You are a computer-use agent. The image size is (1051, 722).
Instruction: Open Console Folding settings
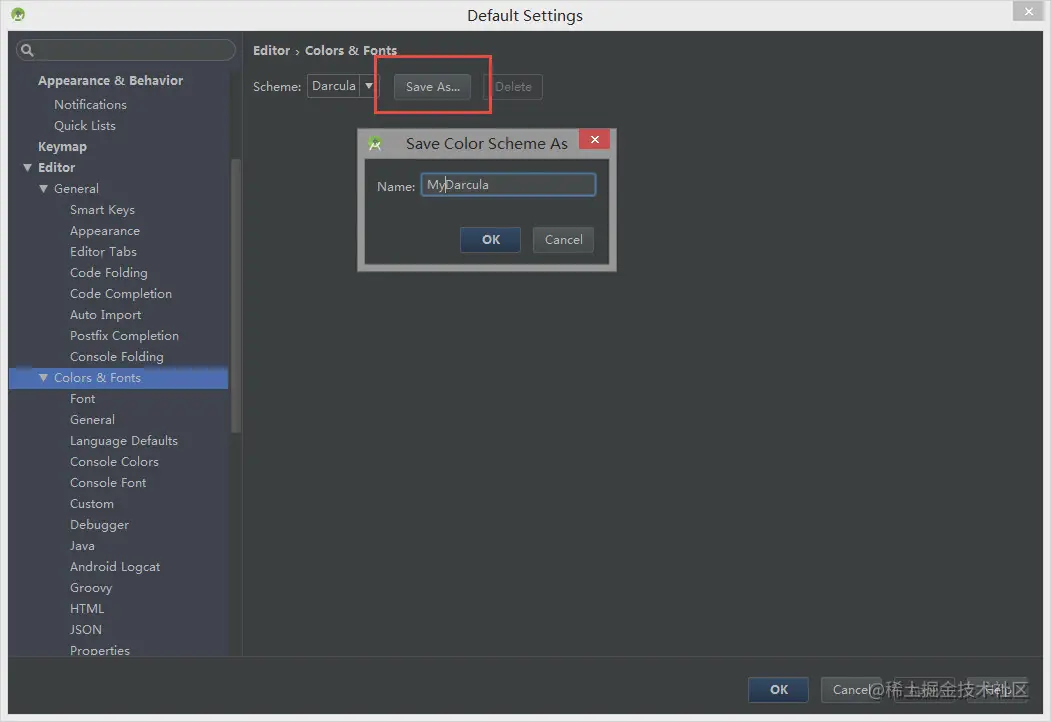[117, 357]
